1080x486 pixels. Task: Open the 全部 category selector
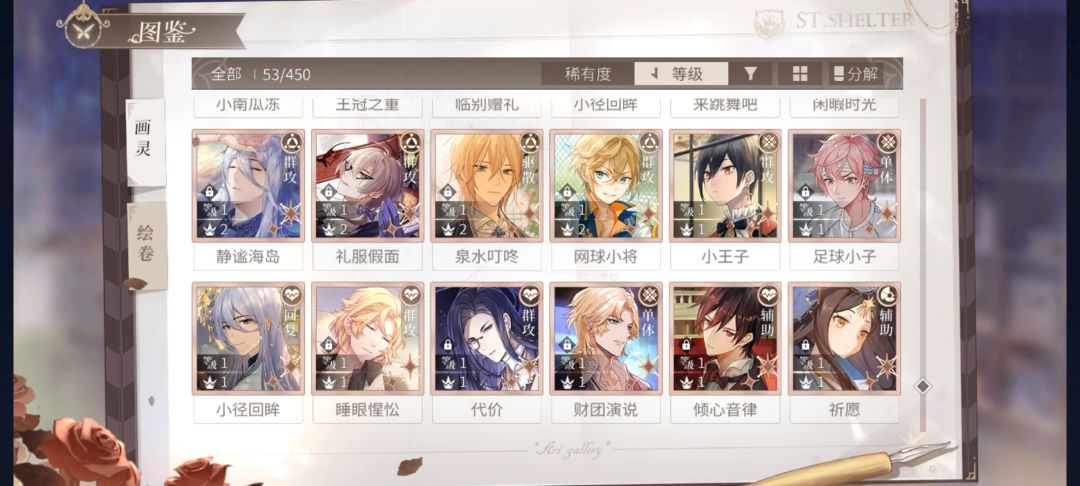pos(227,74)
